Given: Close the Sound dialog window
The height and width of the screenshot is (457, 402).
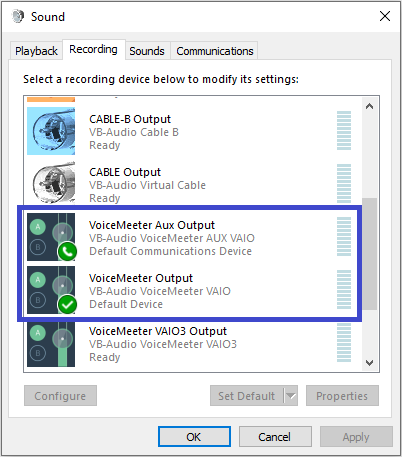Looking at the screenshot, I should [385, 16].
